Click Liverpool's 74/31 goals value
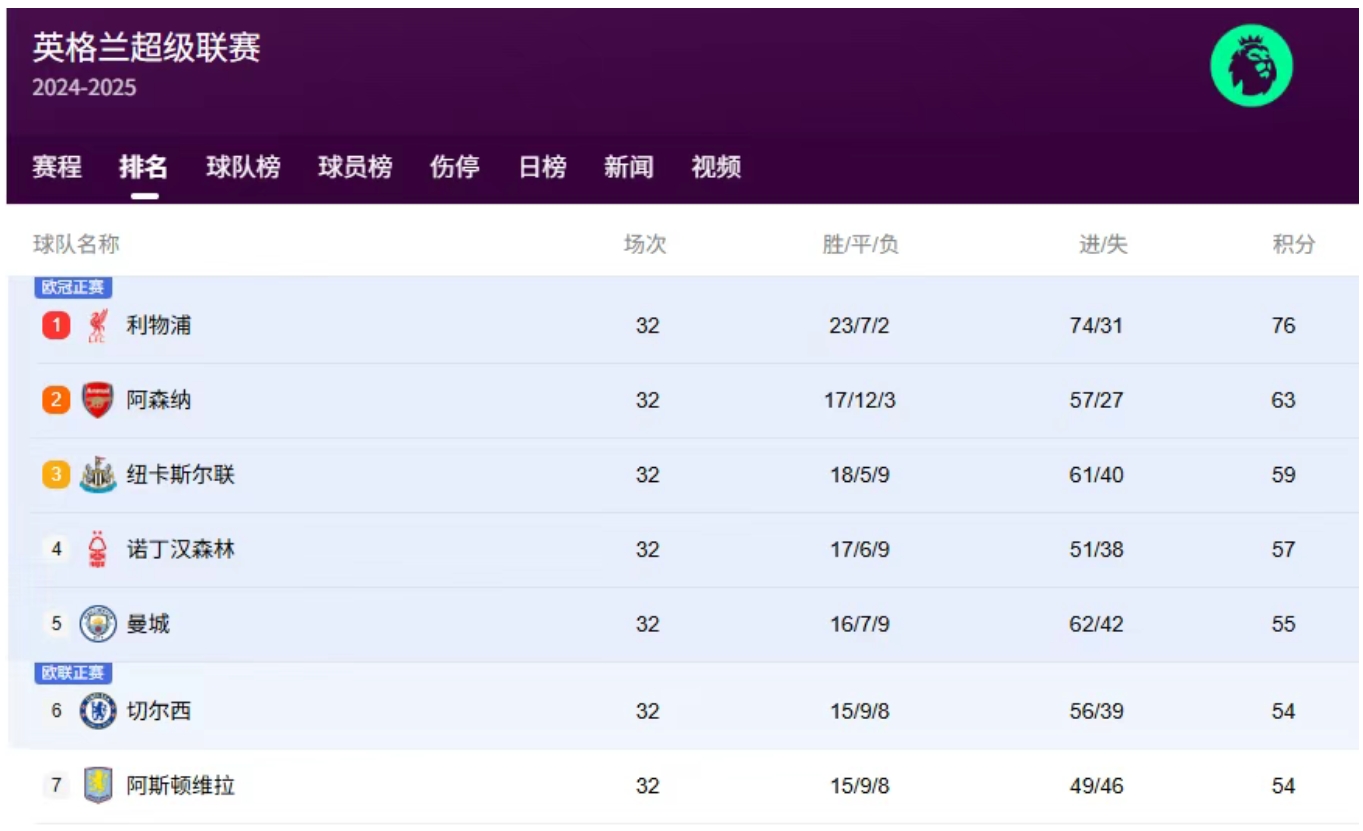The height and width of the screenshot is (831, 1363). coord(1096,326)
